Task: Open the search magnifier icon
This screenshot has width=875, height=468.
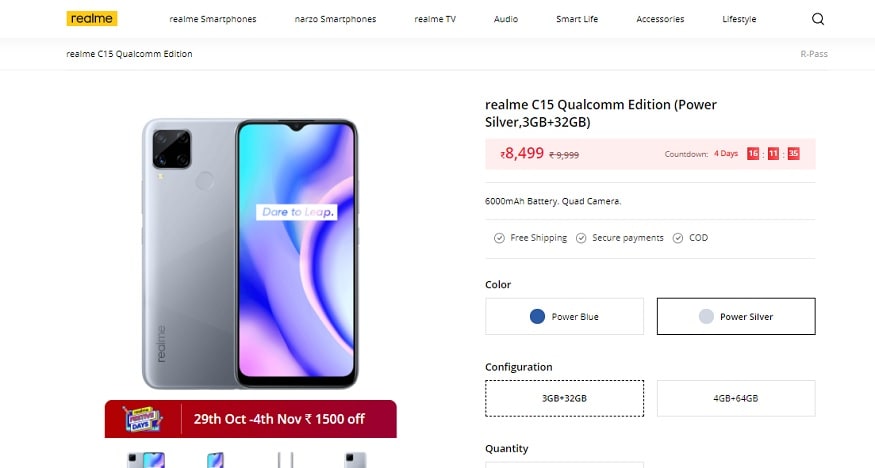Action: (x=818, y=19)
